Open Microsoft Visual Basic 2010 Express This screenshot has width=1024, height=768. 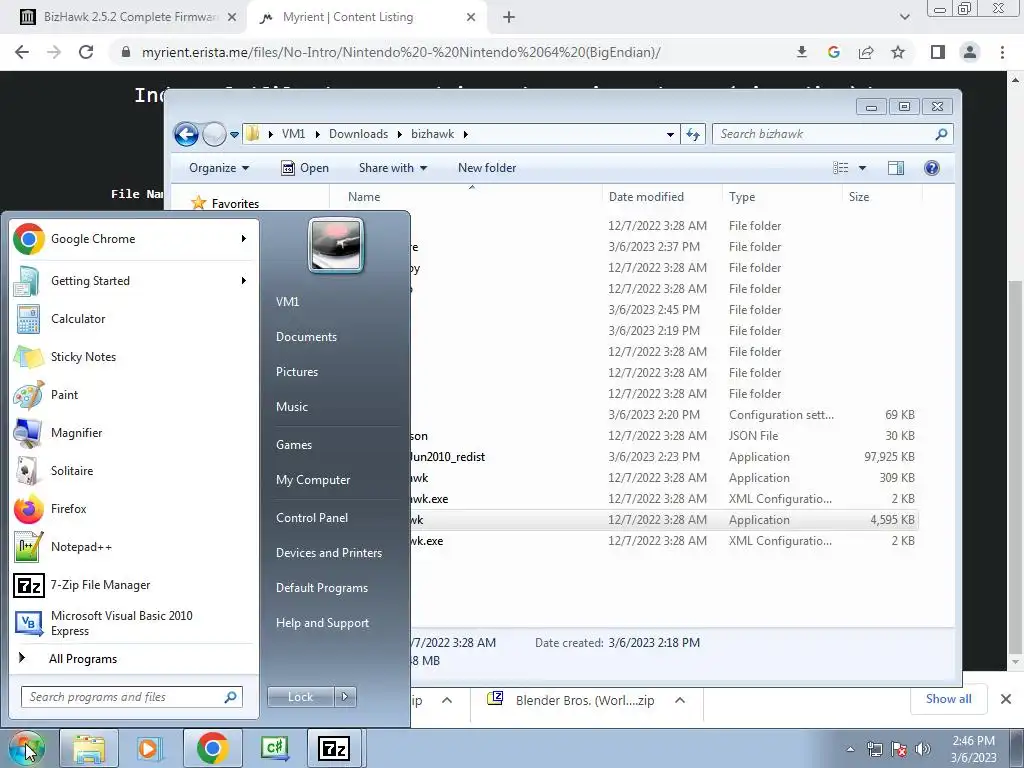point(131,623)
